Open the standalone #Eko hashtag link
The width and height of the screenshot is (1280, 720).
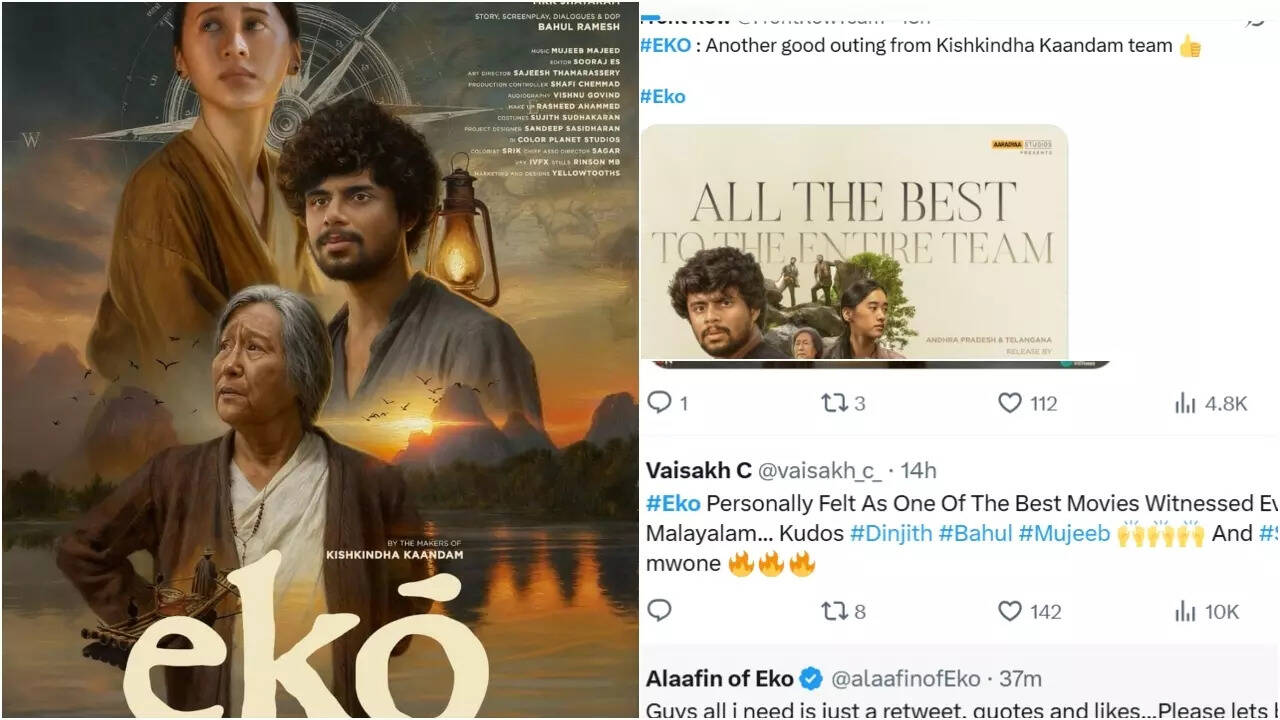tap(663, 96)
